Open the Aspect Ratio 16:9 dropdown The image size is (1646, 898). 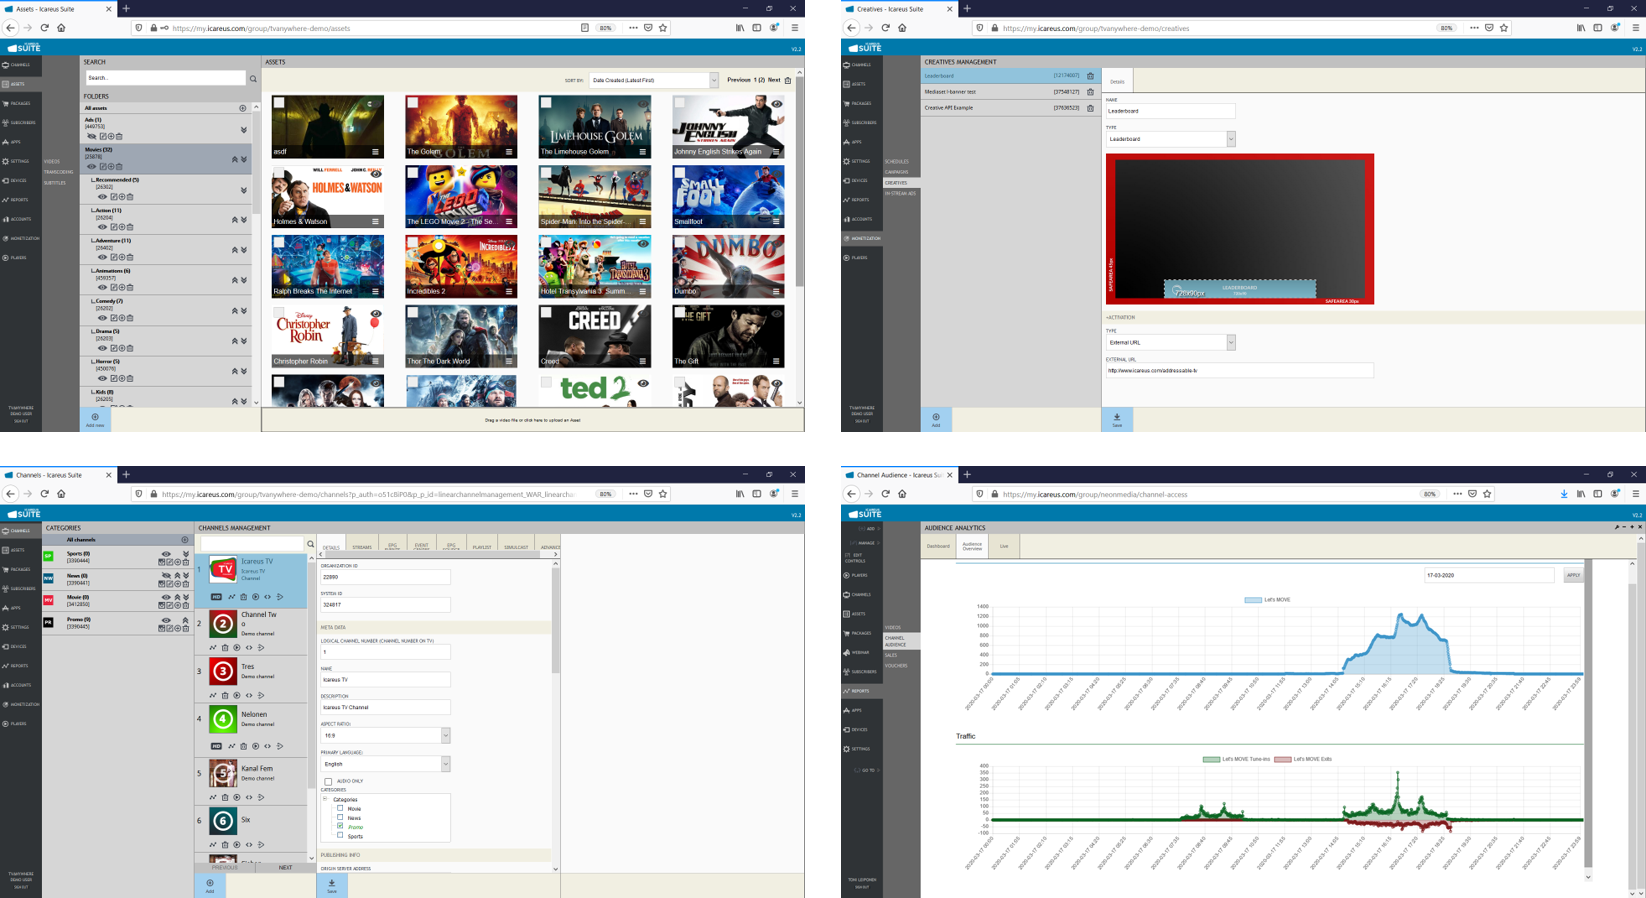point(385,735)
